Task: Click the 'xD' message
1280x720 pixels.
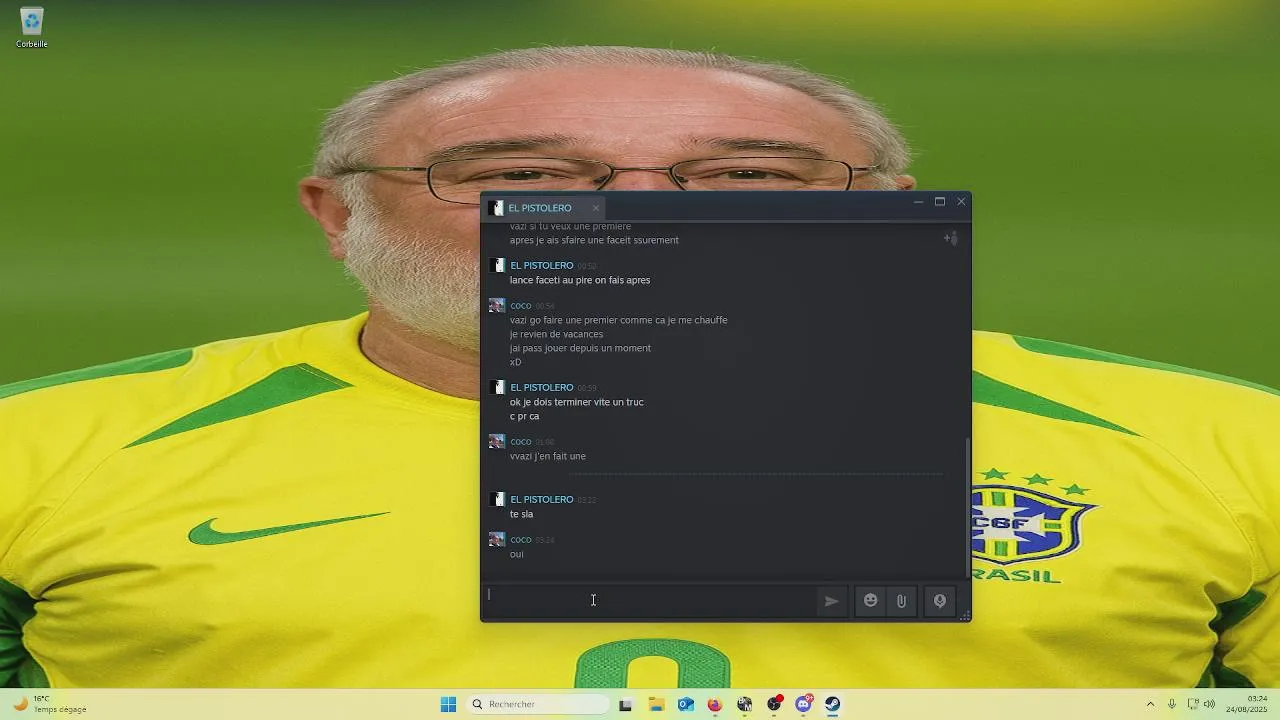Action: click(515, 362)
